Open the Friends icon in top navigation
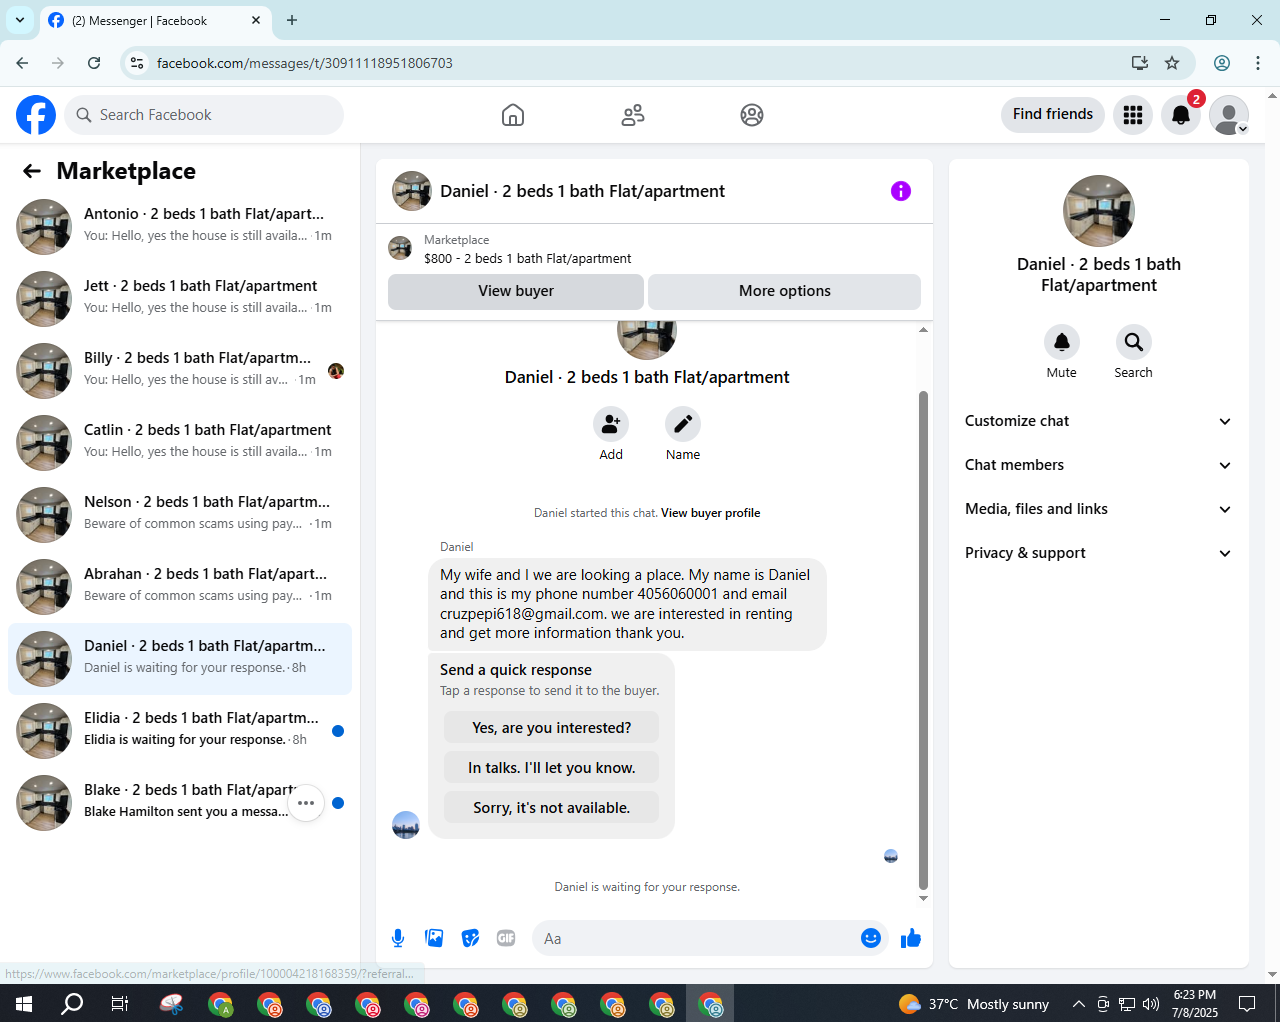Image resolution: width=1280 pixels, height=1022 pixels. pyautogui.click(x=633, y=115)
